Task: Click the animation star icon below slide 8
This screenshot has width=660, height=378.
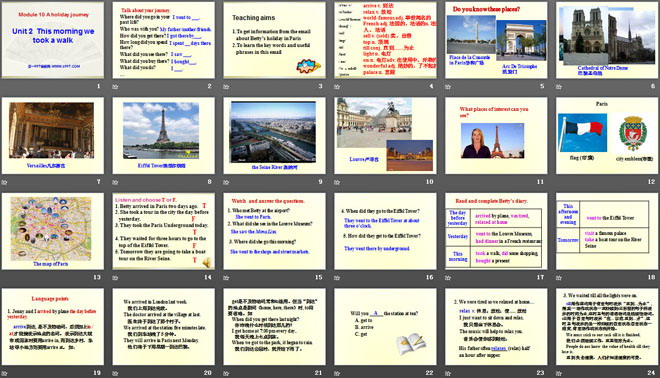Action: pos(115,182)
